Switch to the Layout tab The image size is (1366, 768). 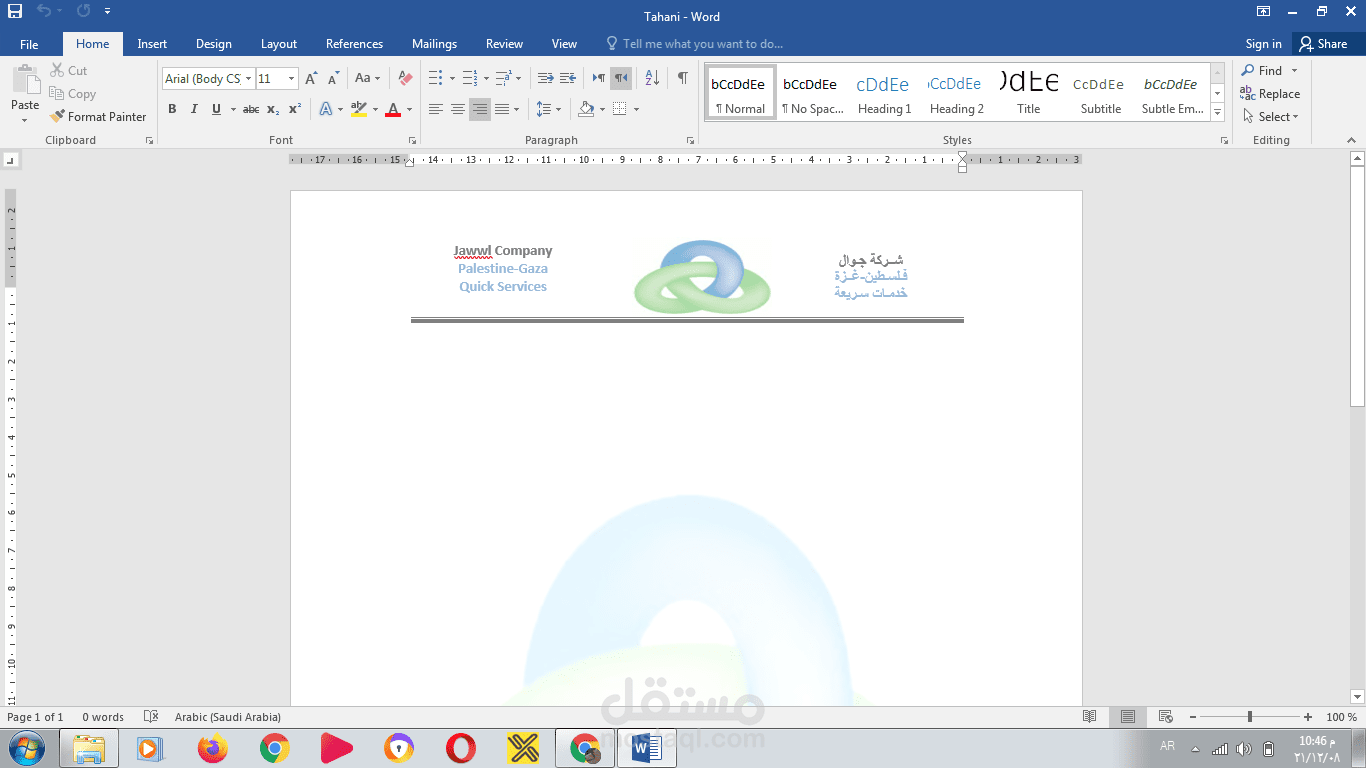pos(279,44)
